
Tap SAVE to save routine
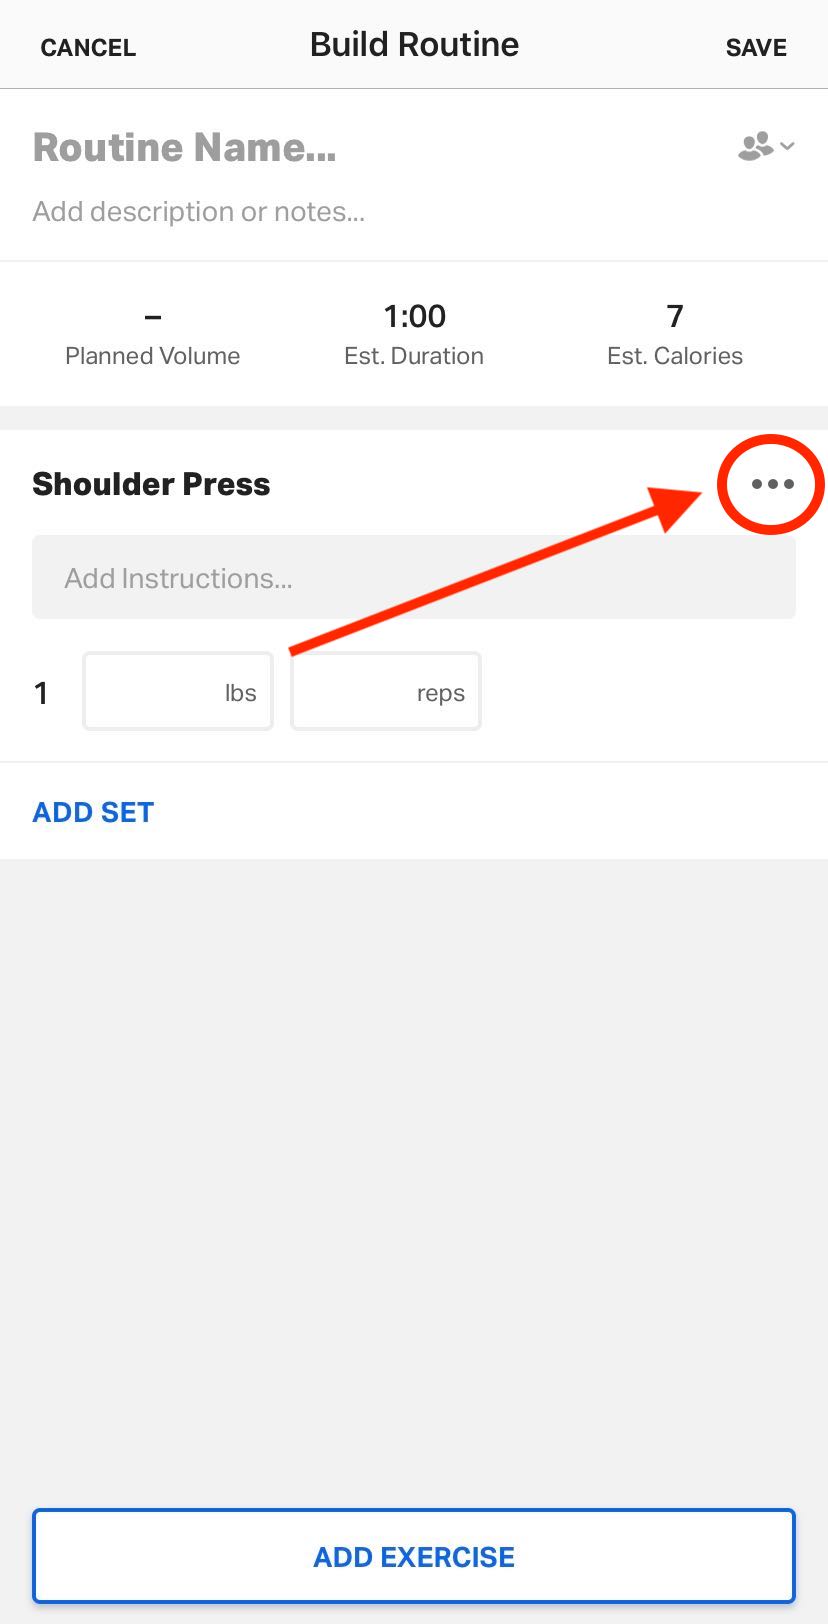tap(756, 47)
